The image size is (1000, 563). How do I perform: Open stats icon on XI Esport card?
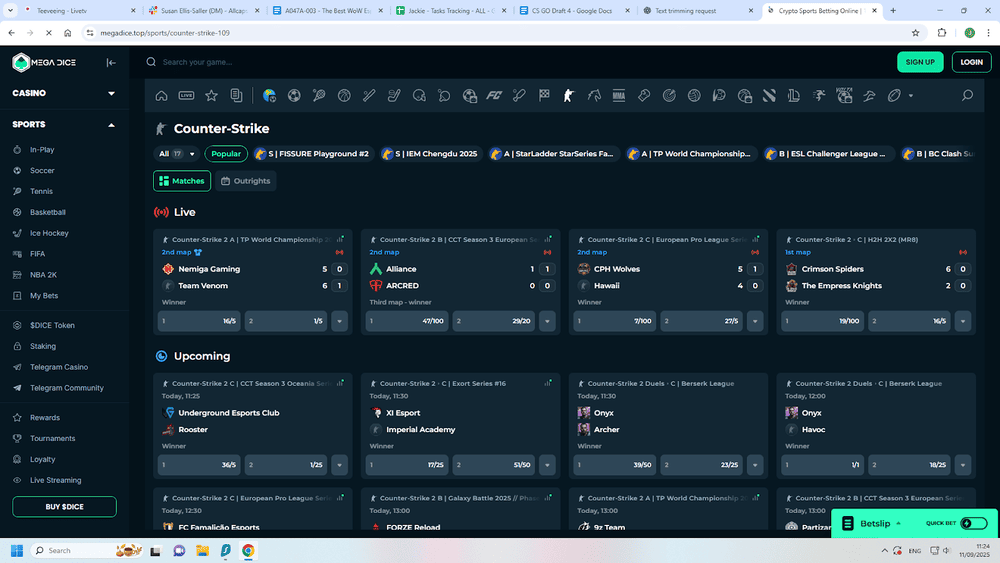(x=548, y=383)
